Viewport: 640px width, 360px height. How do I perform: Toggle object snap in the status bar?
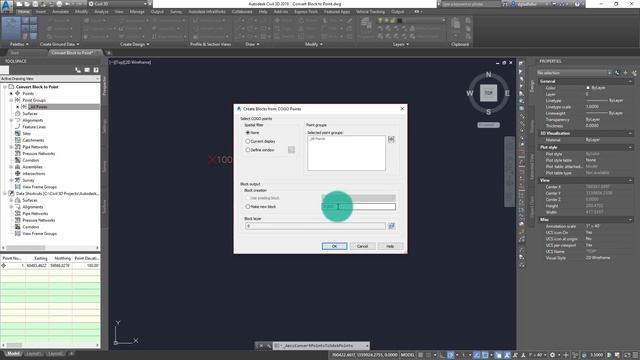(485, 355)
